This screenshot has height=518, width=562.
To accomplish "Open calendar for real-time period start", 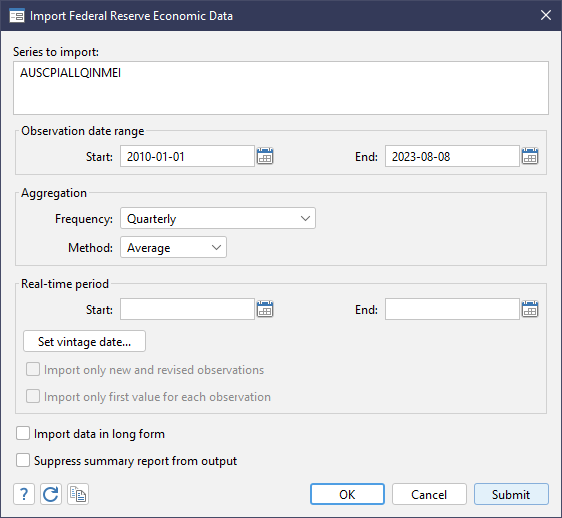I will click(265, 309).
